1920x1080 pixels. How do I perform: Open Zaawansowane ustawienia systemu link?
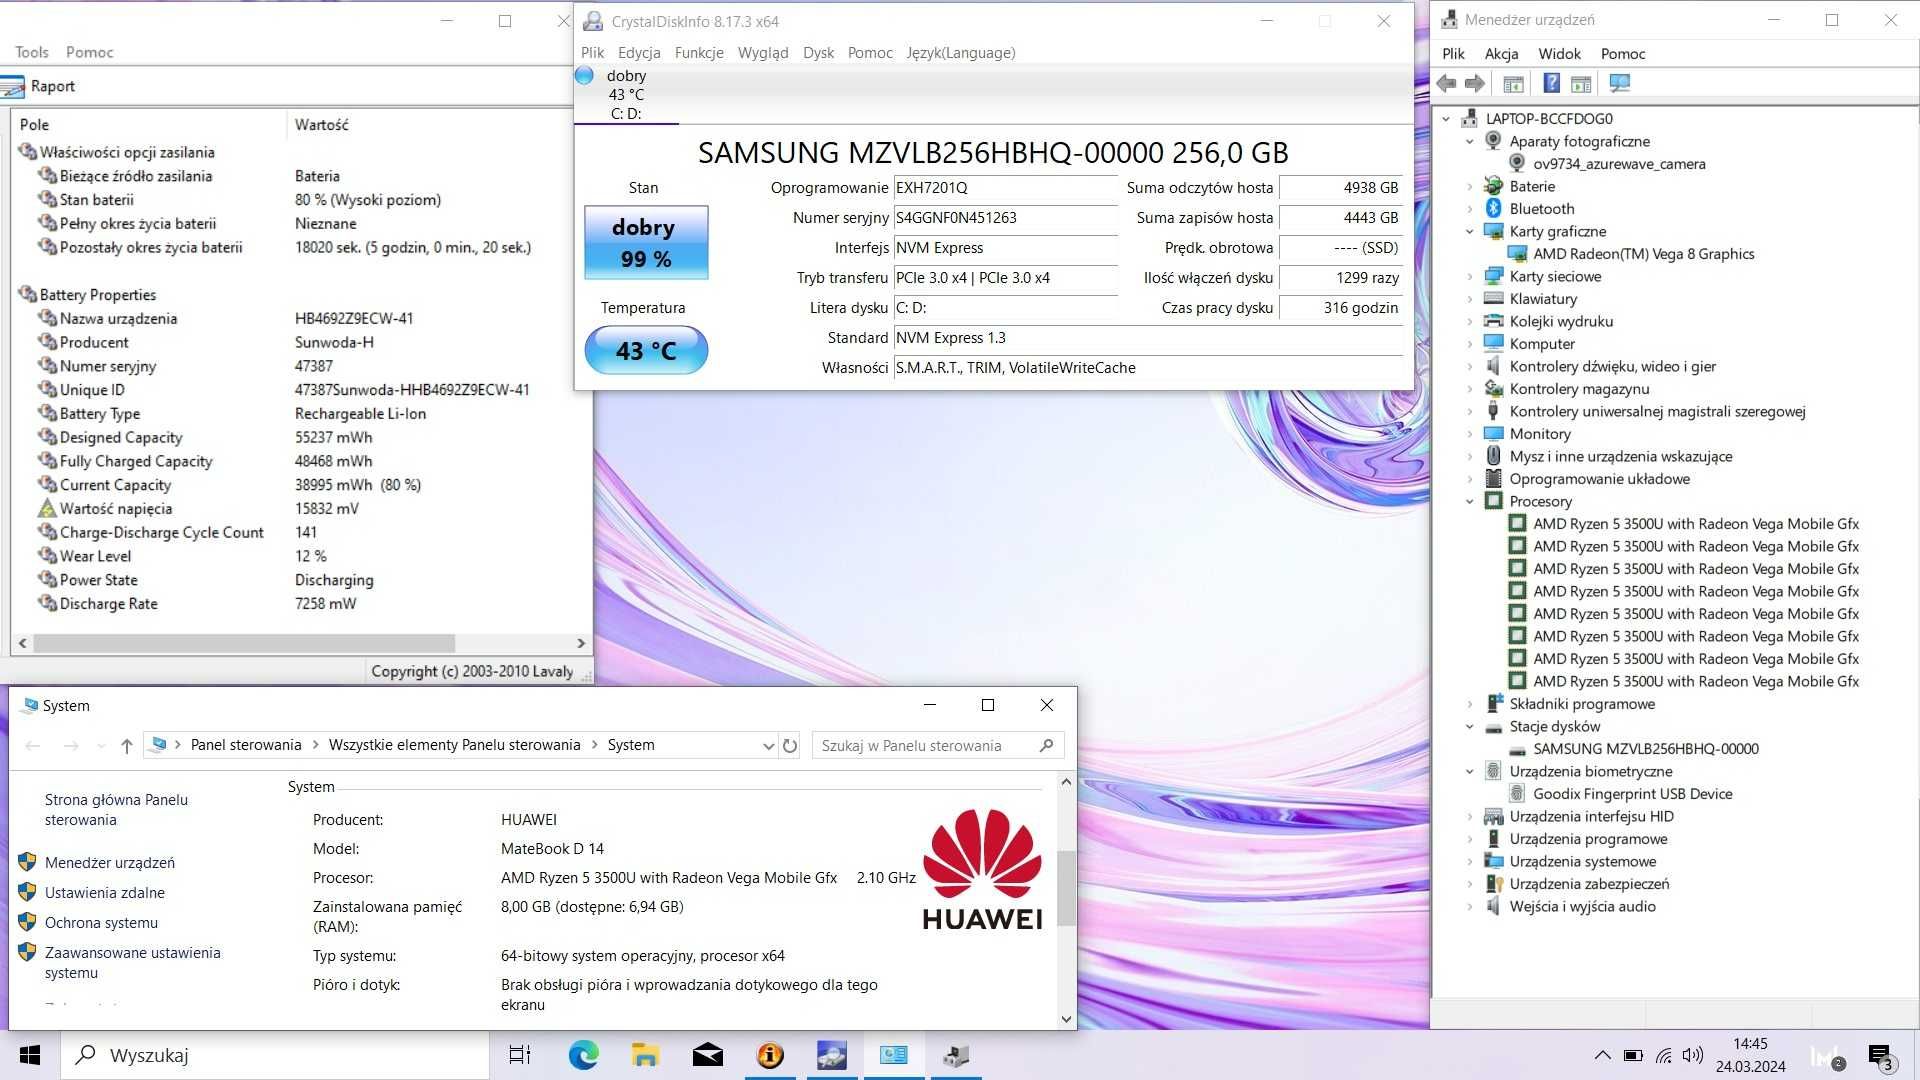(132, 963)
